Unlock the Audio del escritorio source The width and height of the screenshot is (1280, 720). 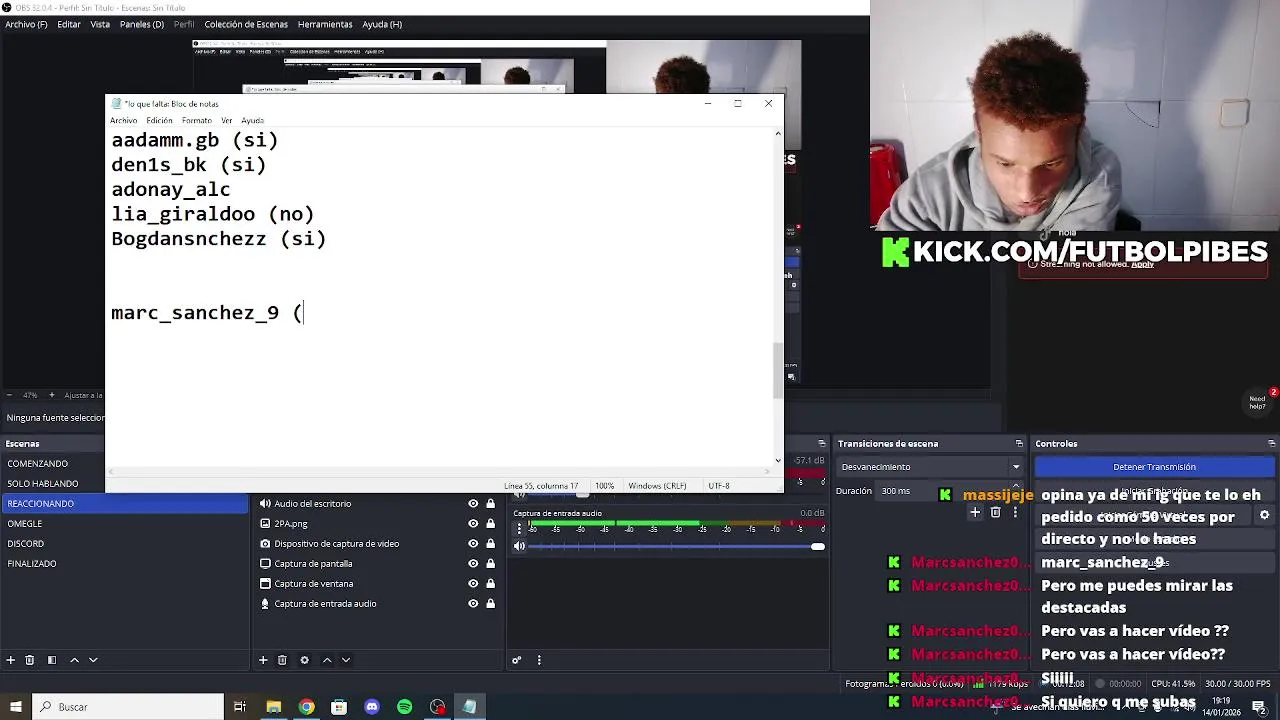tap(490, 504)
